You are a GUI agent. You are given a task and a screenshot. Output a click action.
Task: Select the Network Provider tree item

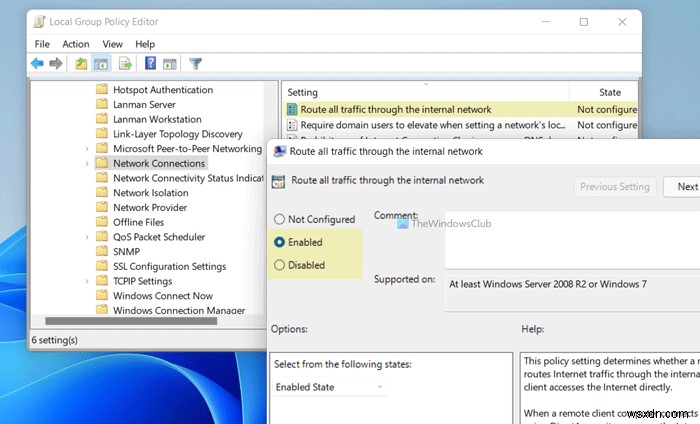[x=150, y=208]
